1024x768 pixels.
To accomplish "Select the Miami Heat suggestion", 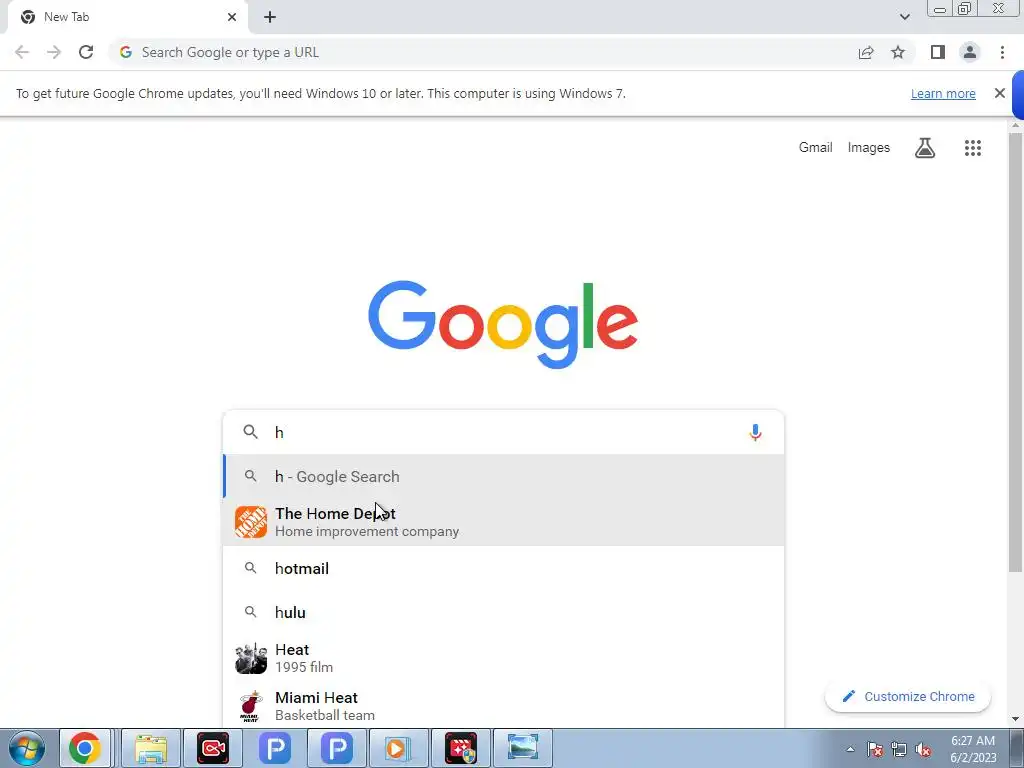I will pyautogui.click(x=504, y=706).
